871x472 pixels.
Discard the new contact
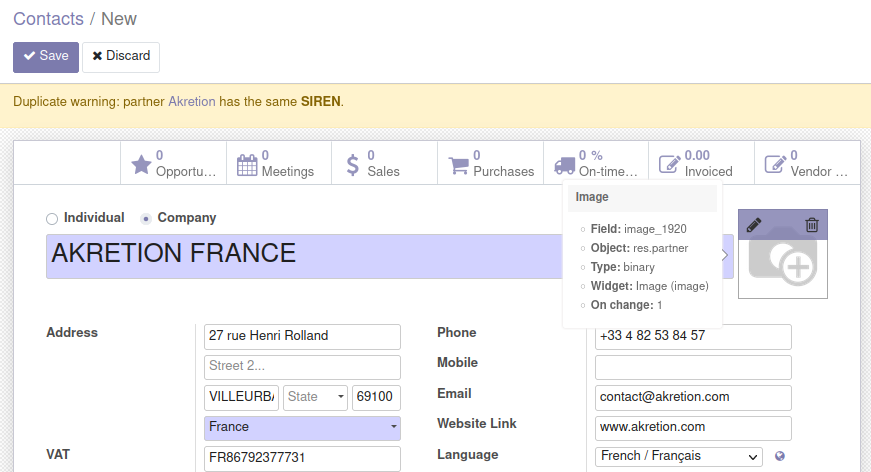coord(121,57)
